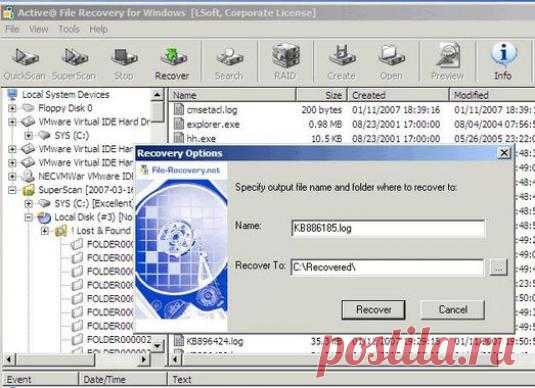Viewport: 535px width, 388px height.
Task: Focus the Name field containing KB886185.log
Action: pyautogui.click(x=388, y=228)
